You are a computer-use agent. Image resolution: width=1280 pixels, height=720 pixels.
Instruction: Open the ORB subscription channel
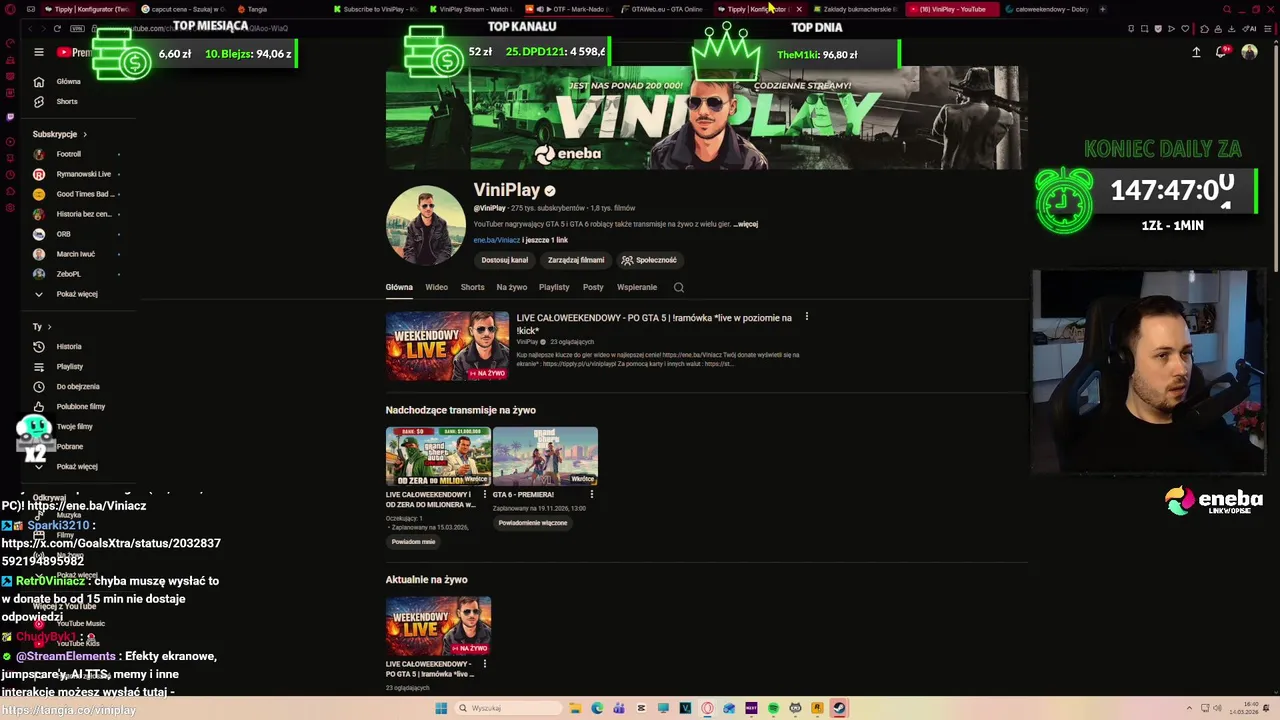(x=63, y=234)
